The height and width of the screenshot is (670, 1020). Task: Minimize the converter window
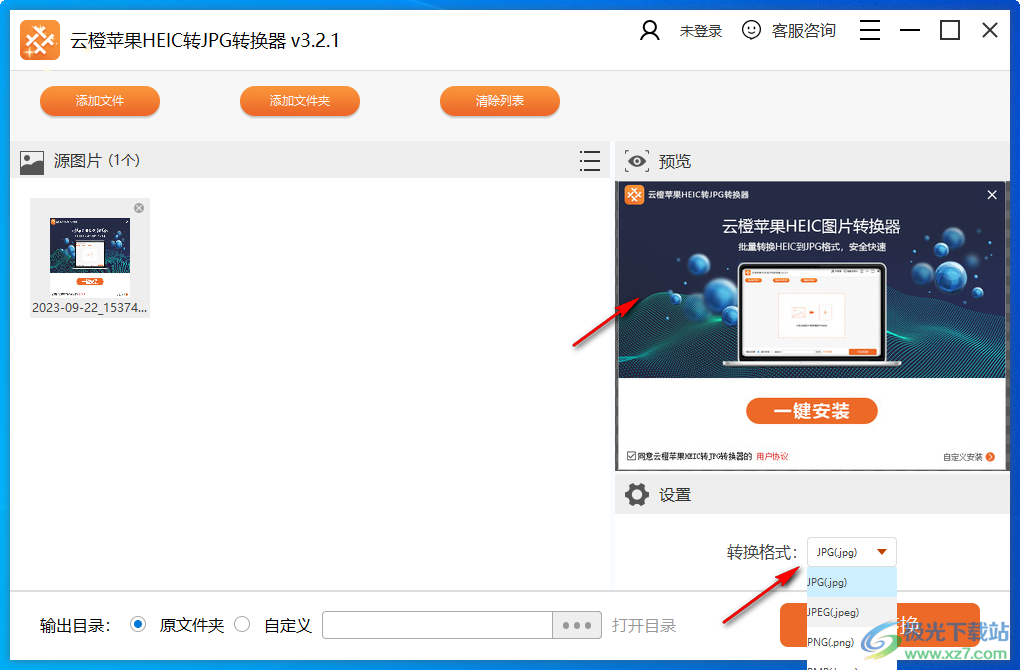pos(909,30)
